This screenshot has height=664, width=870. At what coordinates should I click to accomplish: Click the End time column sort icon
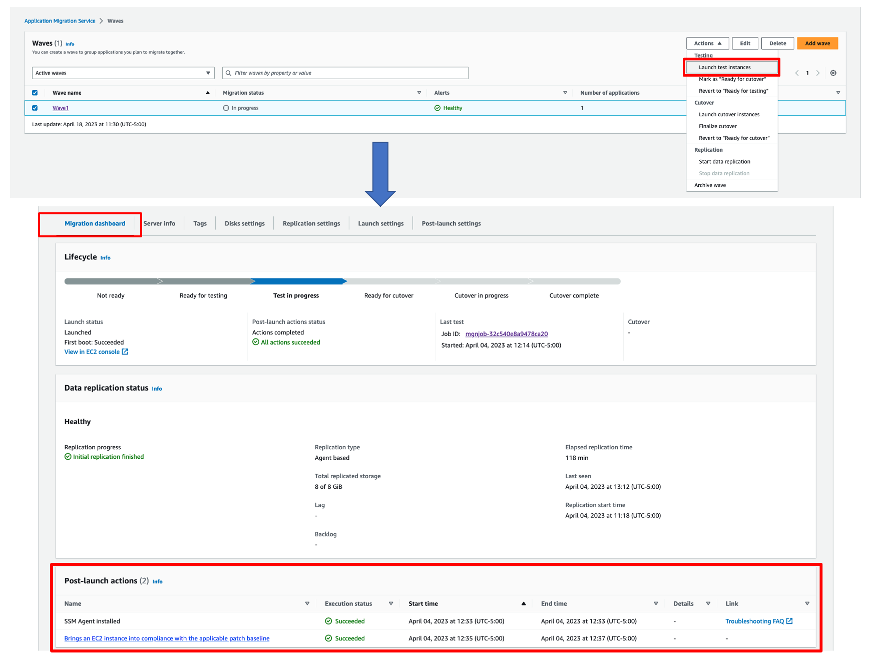(x=655, y=604)
